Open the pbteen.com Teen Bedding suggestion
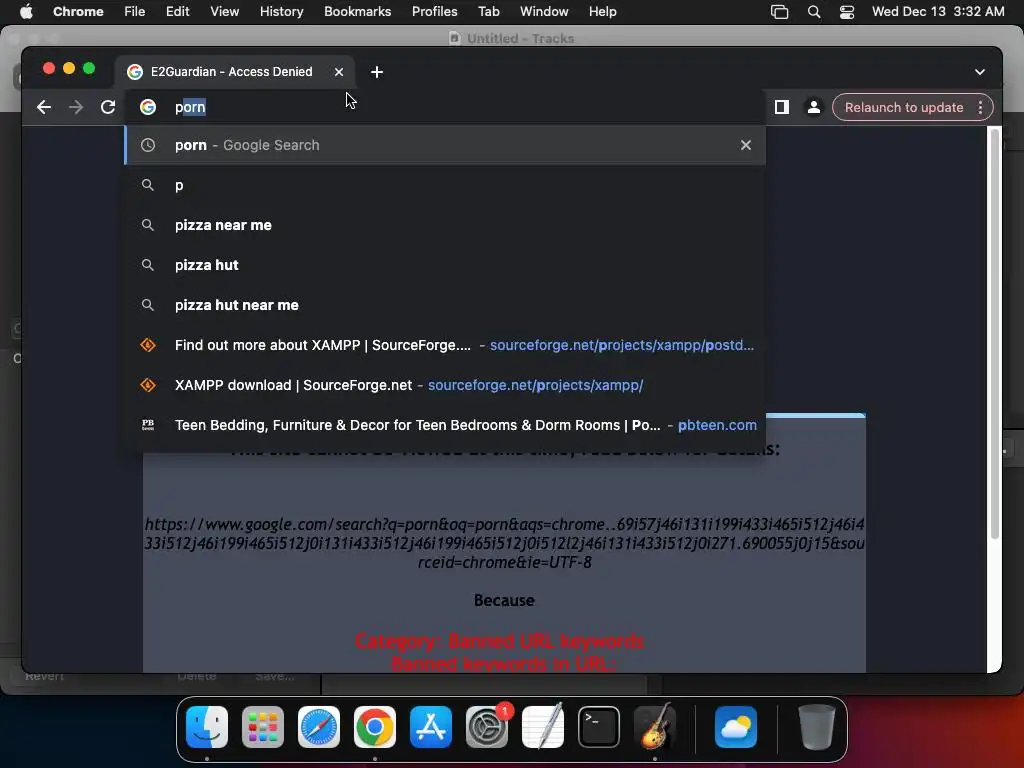The image size is (1024, 768). (445, 425)
